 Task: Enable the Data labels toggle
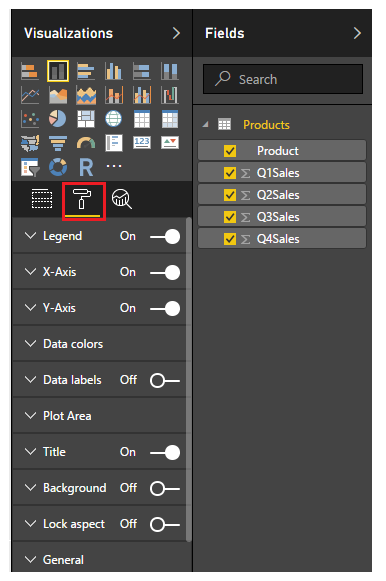pos(165,381)
